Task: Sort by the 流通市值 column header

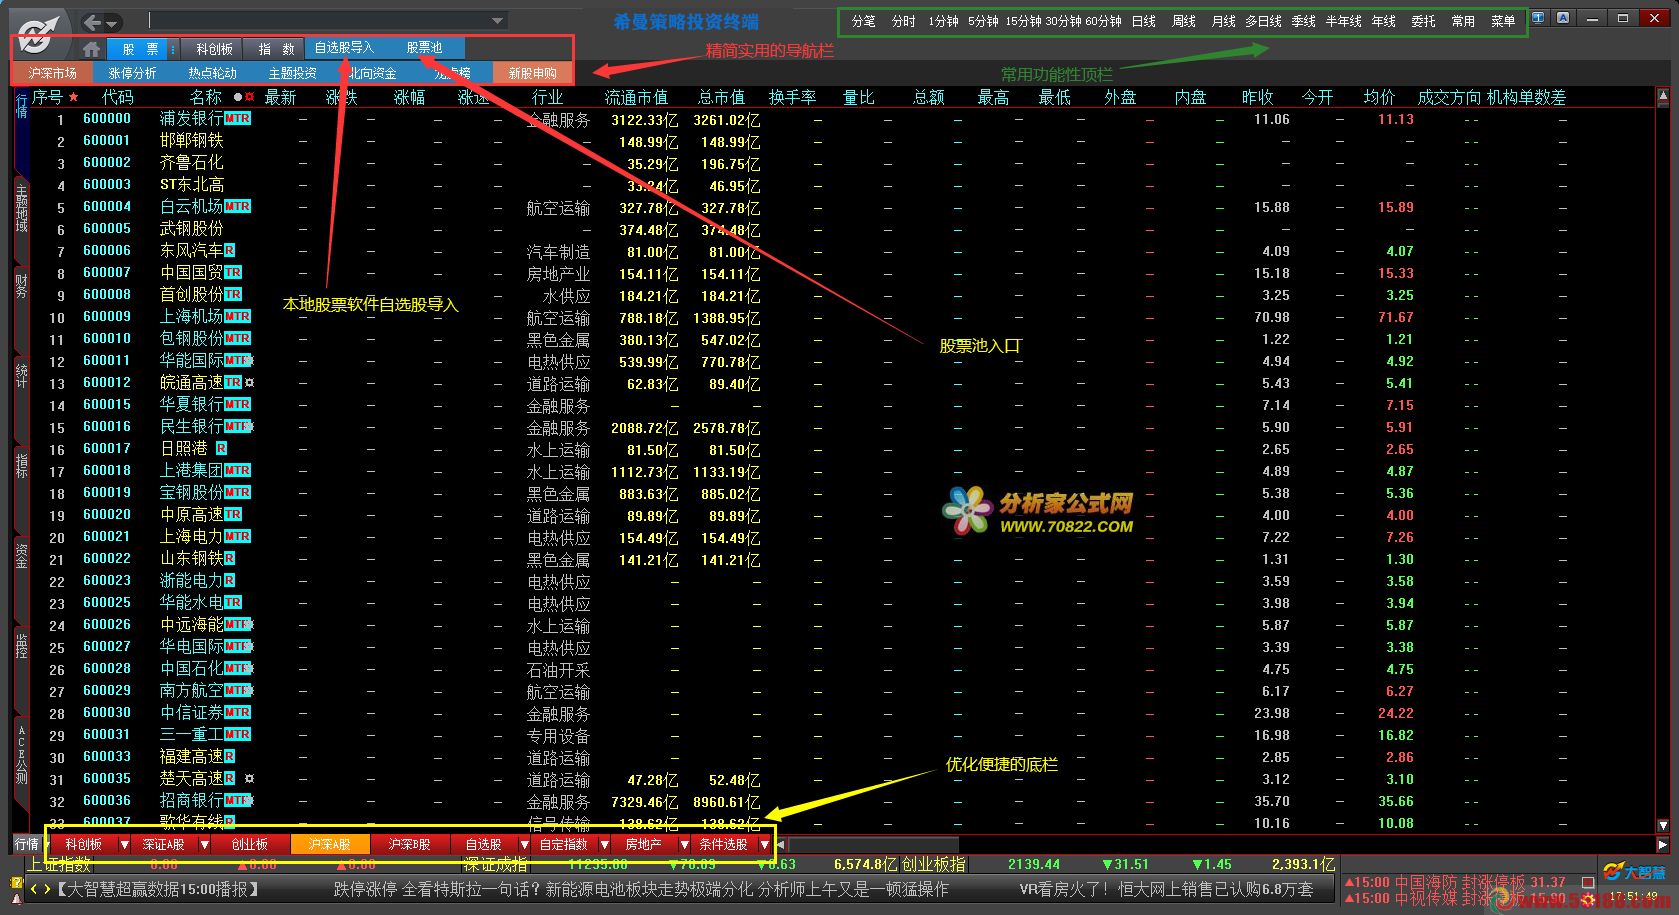Action: (x=636, y=97)
